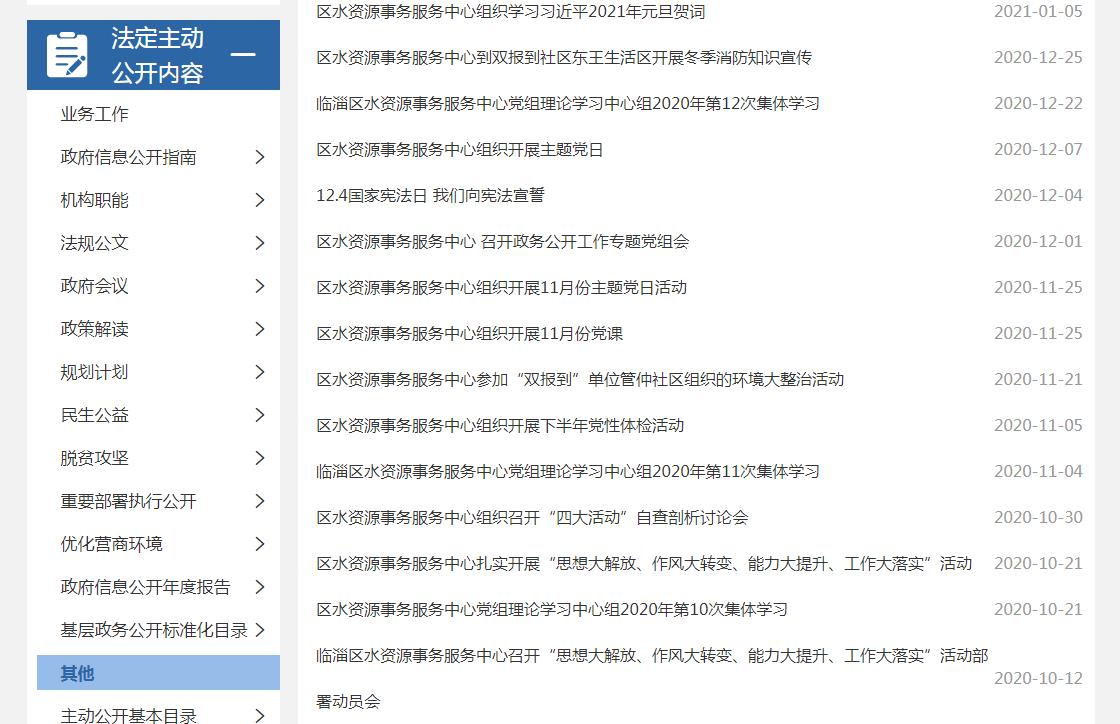Click the clipboard icon in sidebar header
1120x724 pixels.
pos(67,55)
